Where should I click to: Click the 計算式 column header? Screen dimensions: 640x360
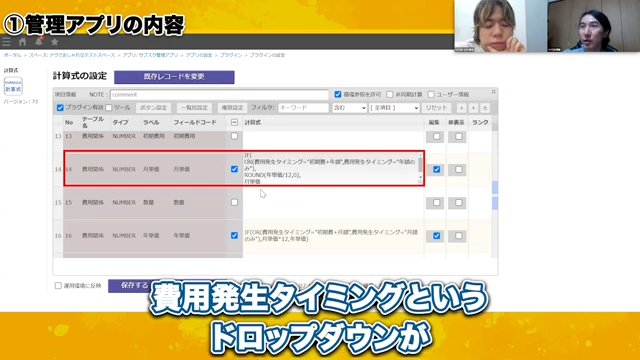[253, 122]
